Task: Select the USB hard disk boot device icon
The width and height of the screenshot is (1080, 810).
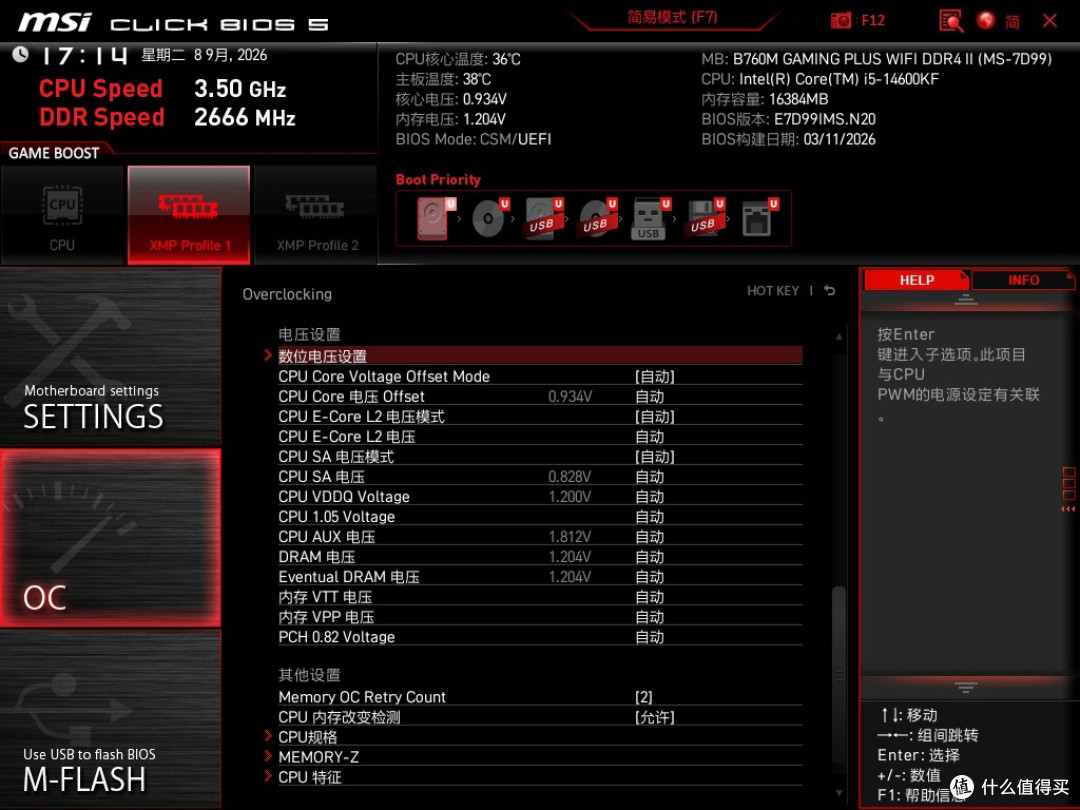Action: tap(544, 218)
